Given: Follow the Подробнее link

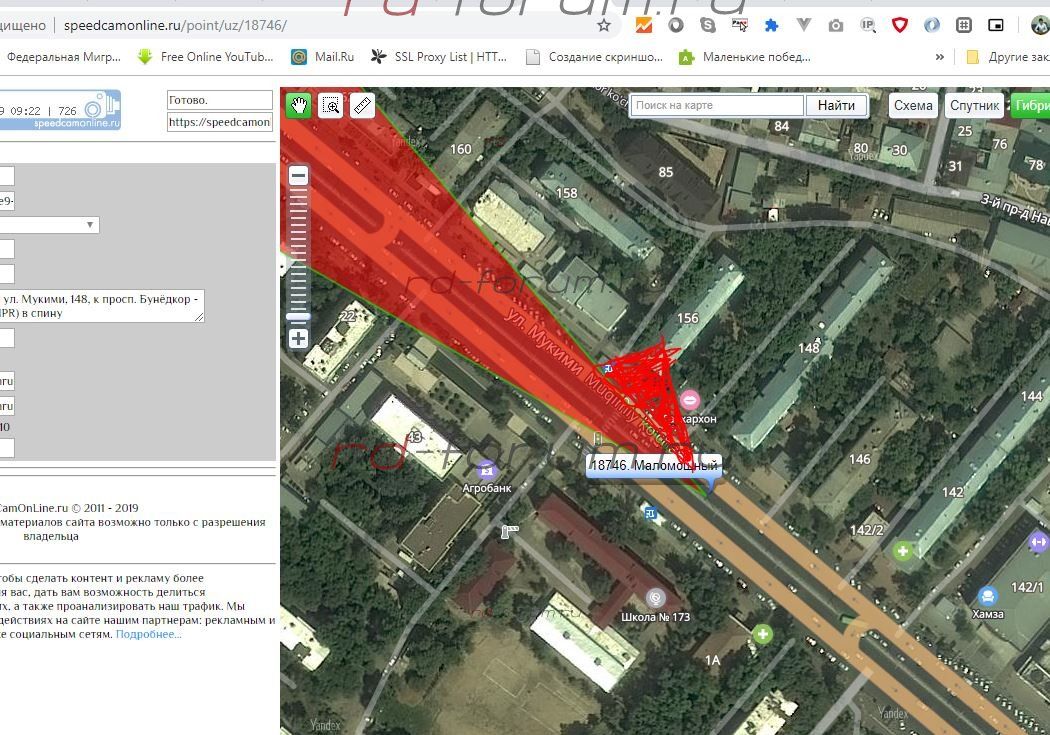Looking at the screenshot, I should pos(148,634).
